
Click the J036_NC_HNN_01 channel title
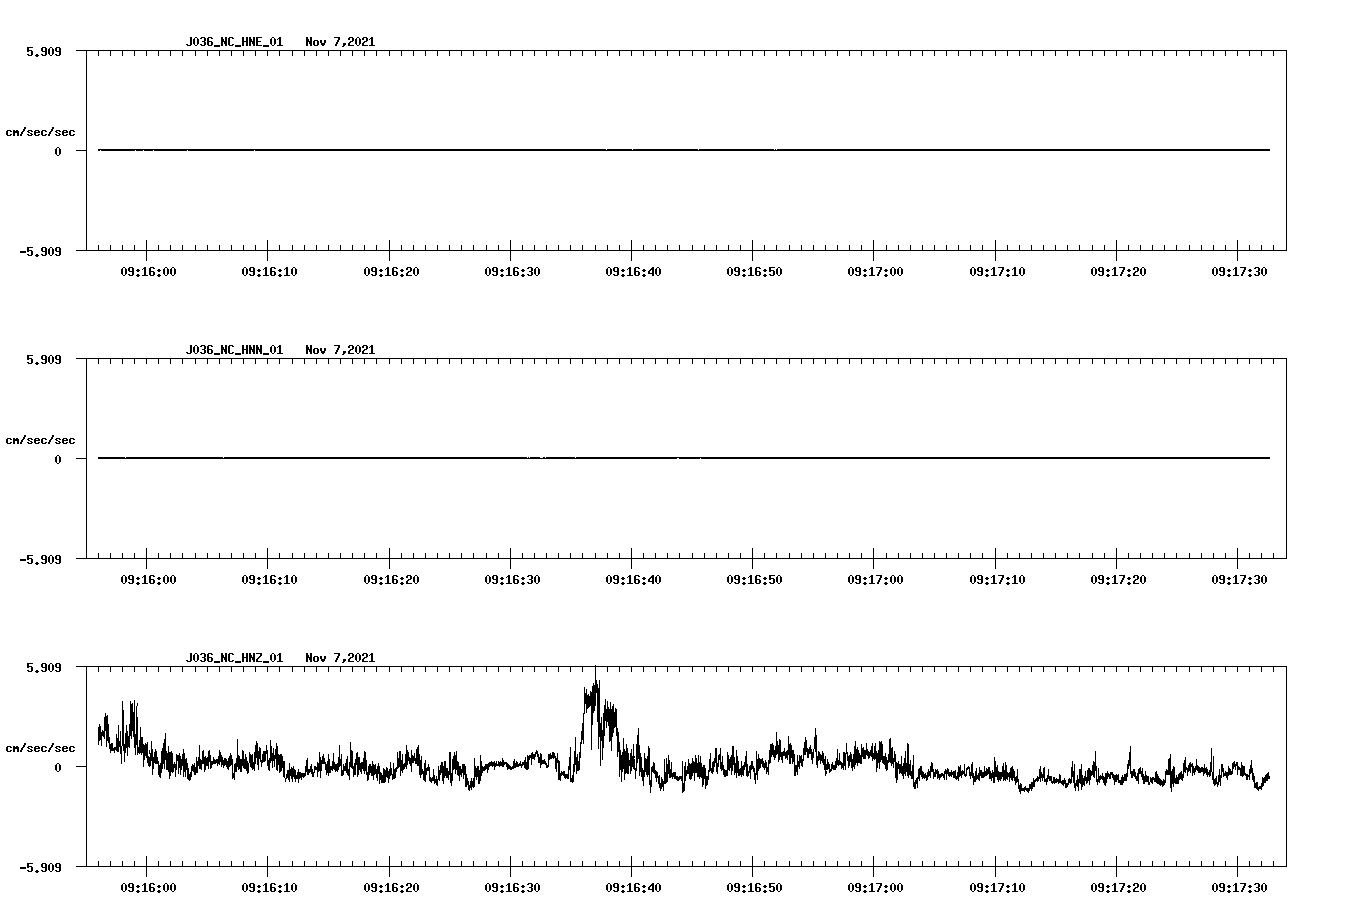point(234,350)
